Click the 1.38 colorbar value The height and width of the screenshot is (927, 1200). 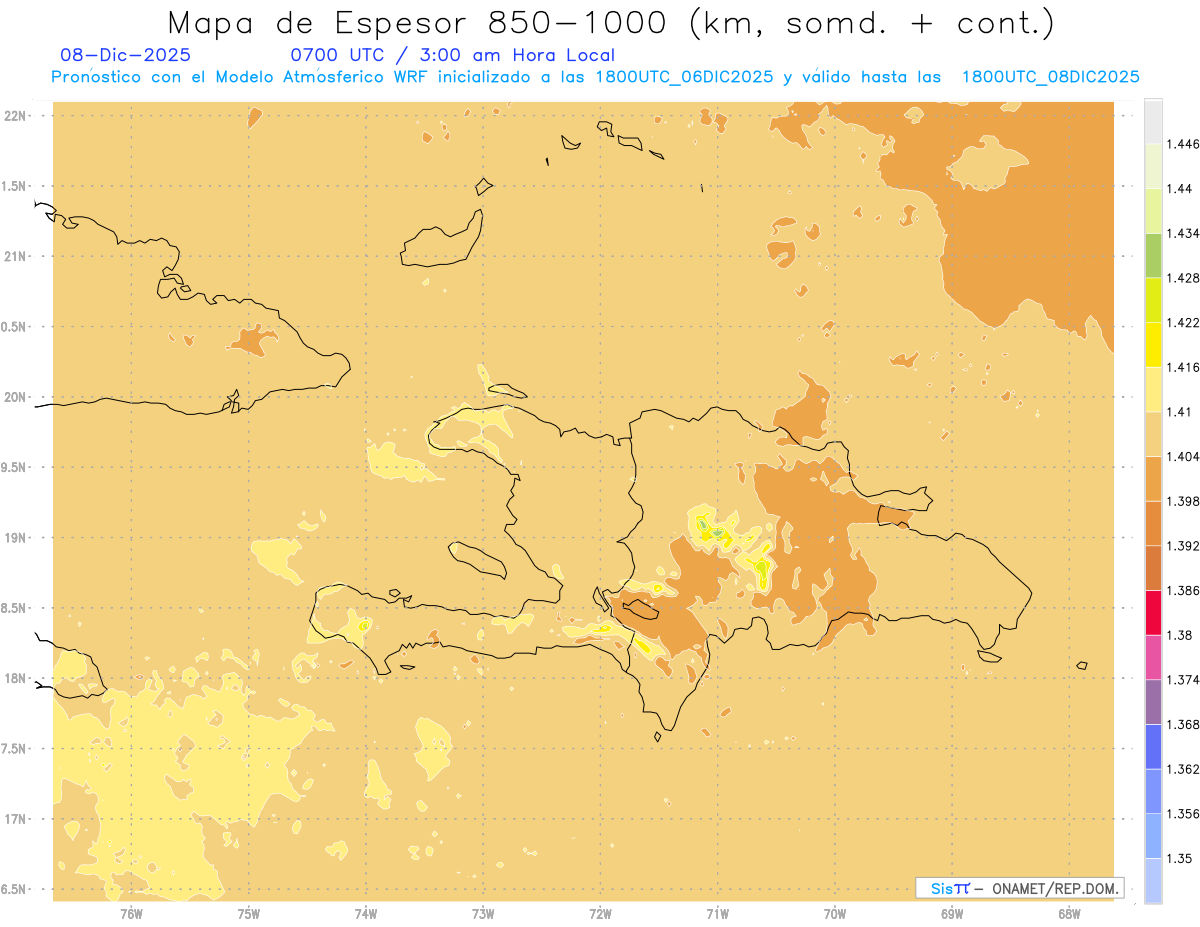click(1180, 635)
